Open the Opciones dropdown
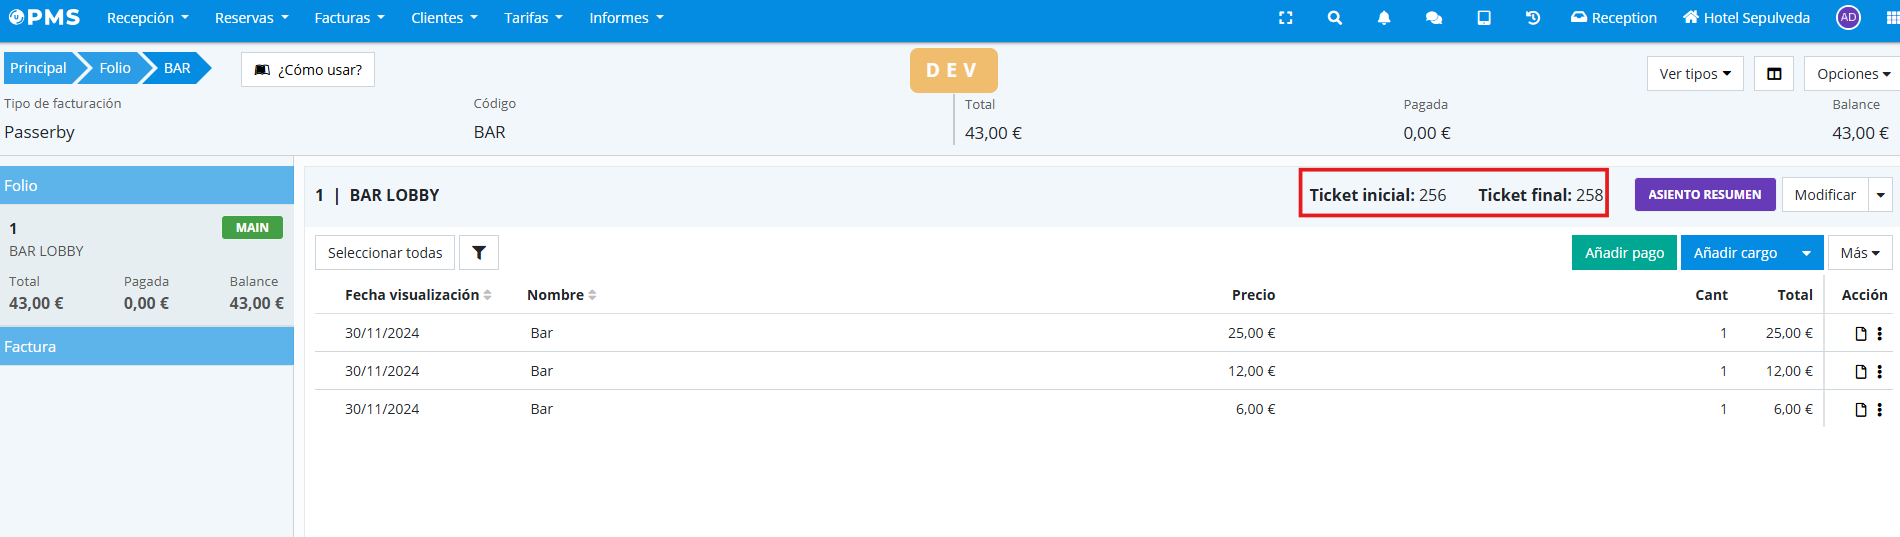 tap(1852, 74)
